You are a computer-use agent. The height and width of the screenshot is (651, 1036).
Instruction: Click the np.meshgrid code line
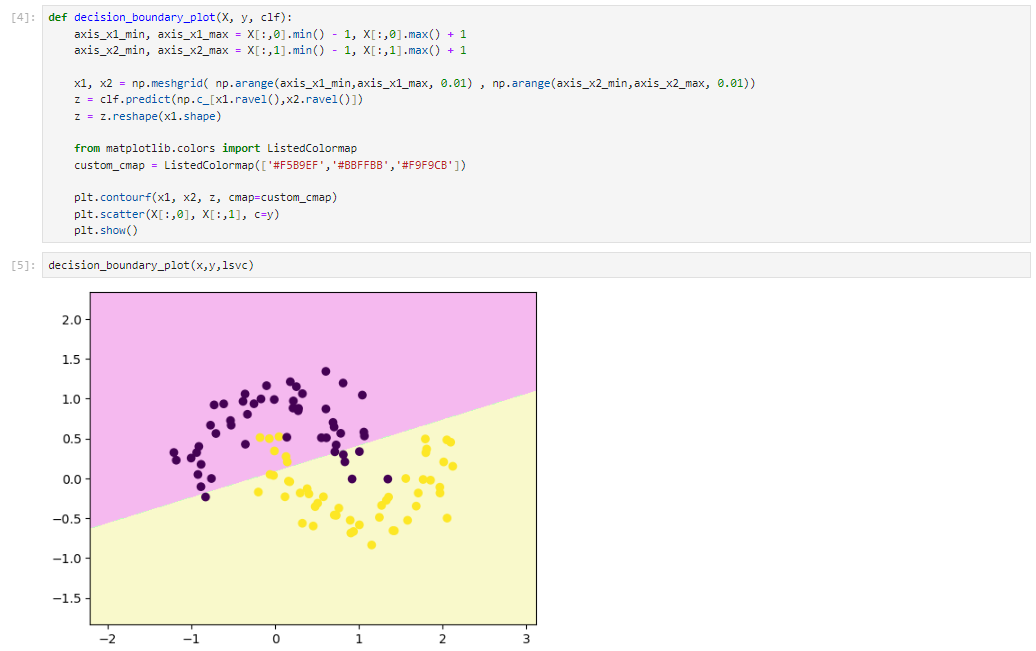click(414, 83)
